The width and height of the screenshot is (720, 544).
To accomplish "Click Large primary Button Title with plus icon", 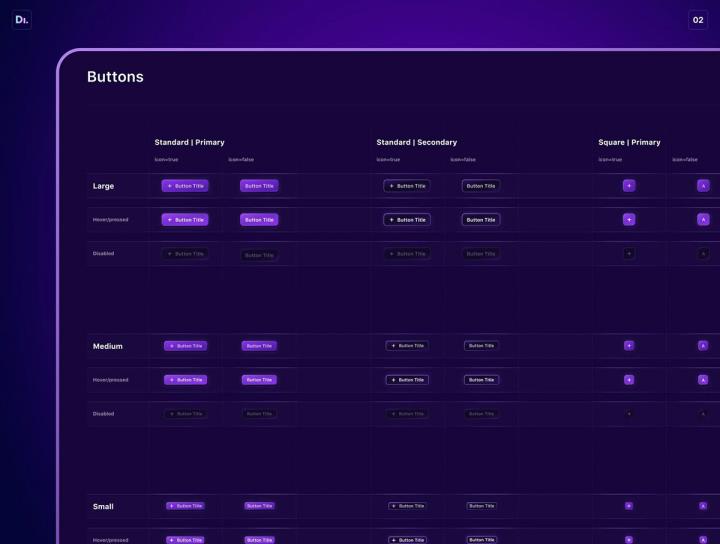I will [x=185, y=185].
